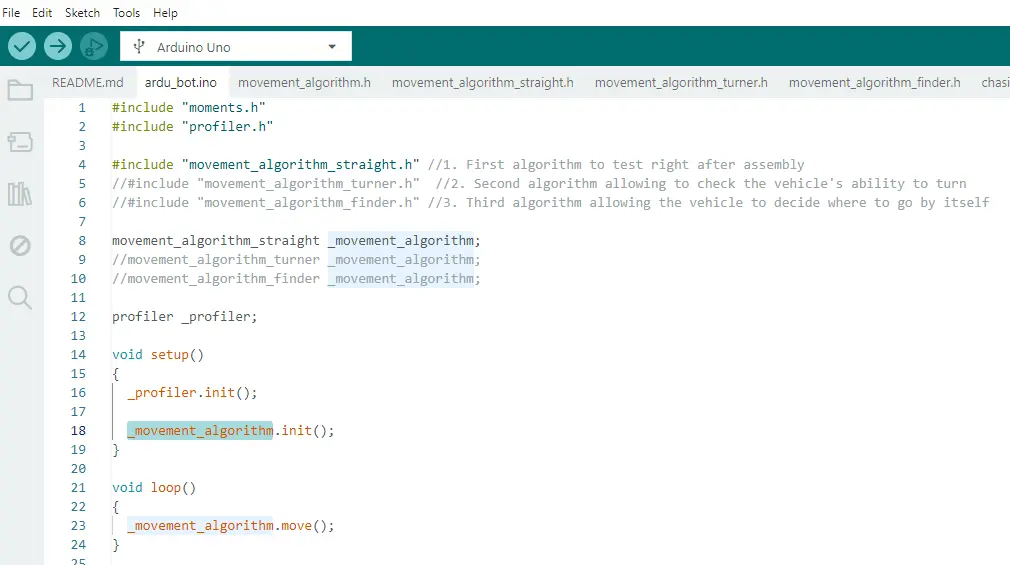Screen dimensions: 1010x565
Task: Click "profiler.h" include on line 2
Action: (227, 126)
